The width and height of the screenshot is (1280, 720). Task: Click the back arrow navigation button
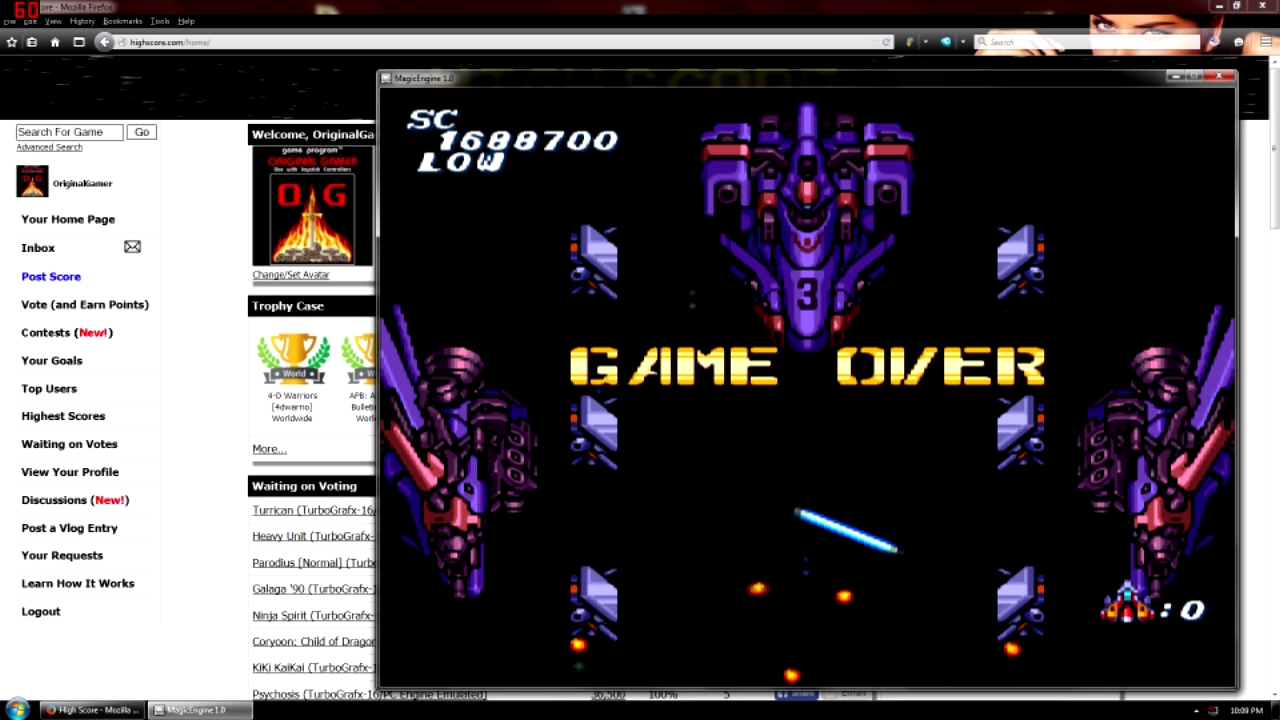click(x=104, y=42)
